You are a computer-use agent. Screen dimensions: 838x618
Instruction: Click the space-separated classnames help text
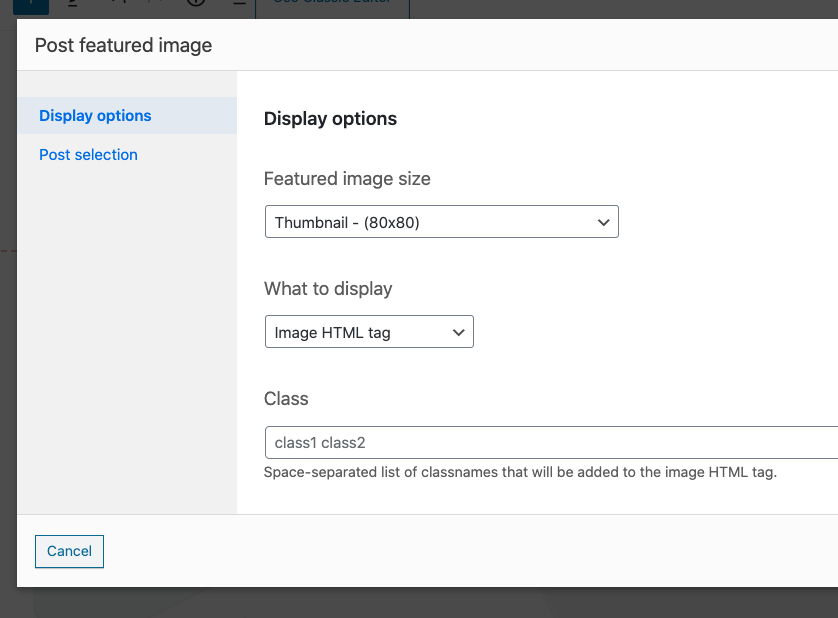(x=520, y=472)
